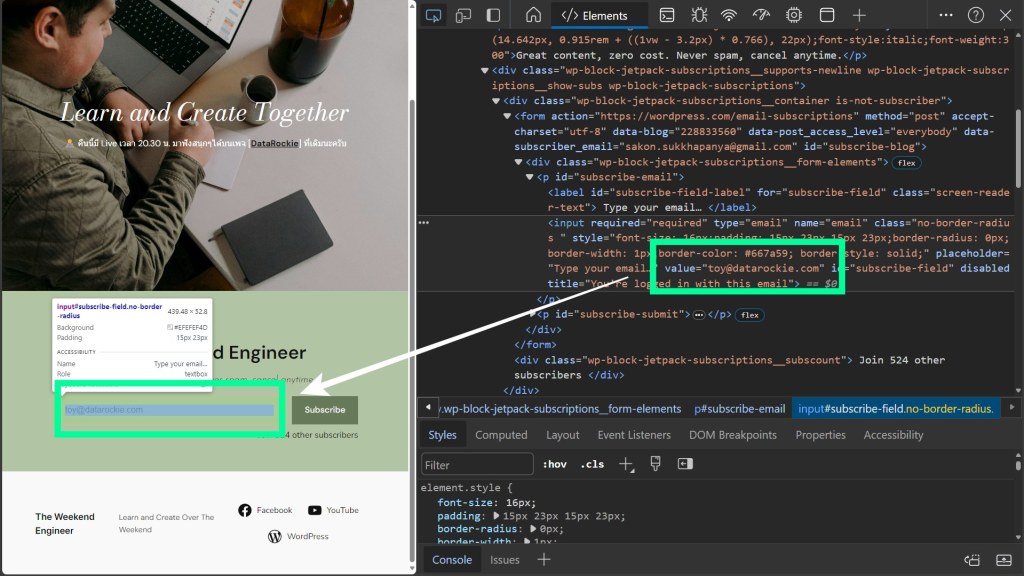
Task: Open the DataRockie link on the page
Action: pos(273,144)
